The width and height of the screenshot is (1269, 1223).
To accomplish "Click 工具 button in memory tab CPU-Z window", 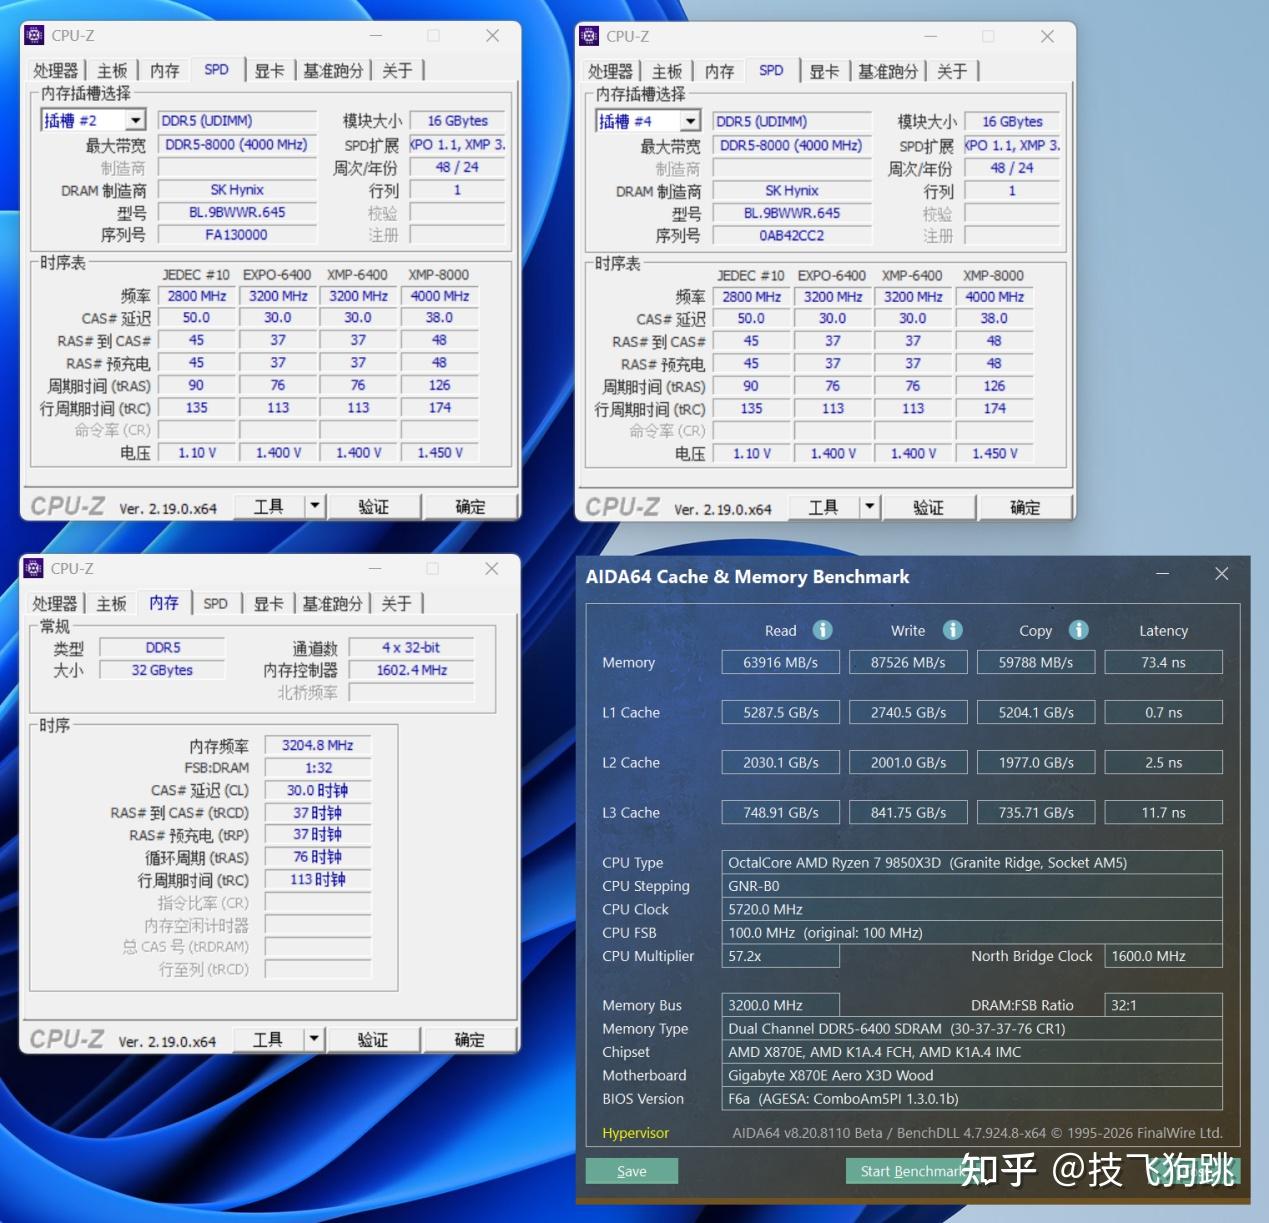I will coord(267,1039).
